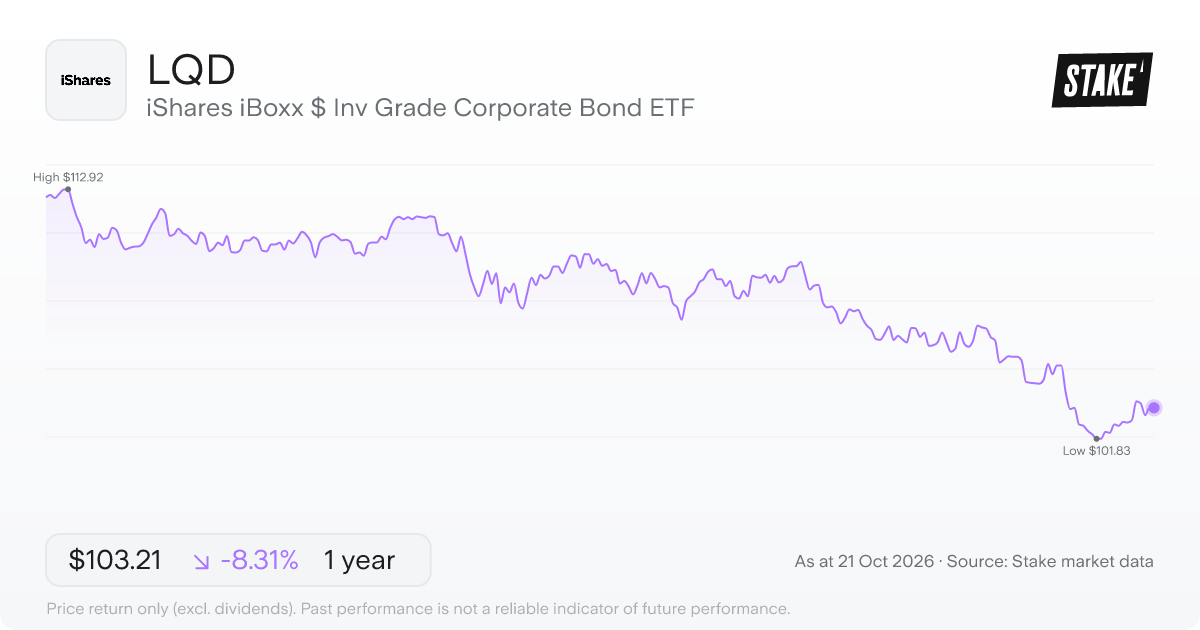Image resolution: width=1200 pixels, height=630 pixels.
Task: Select the 1 year period label
Action: [x=359, y=561]
